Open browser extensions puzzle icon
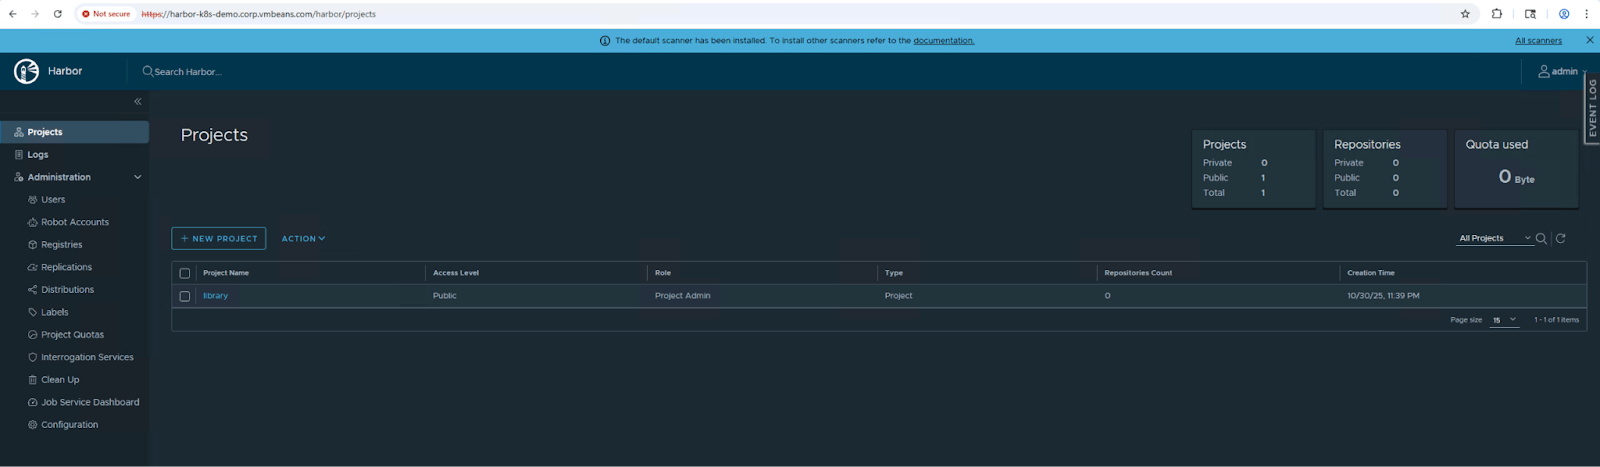The image size is (1600, 467). 1497,14
